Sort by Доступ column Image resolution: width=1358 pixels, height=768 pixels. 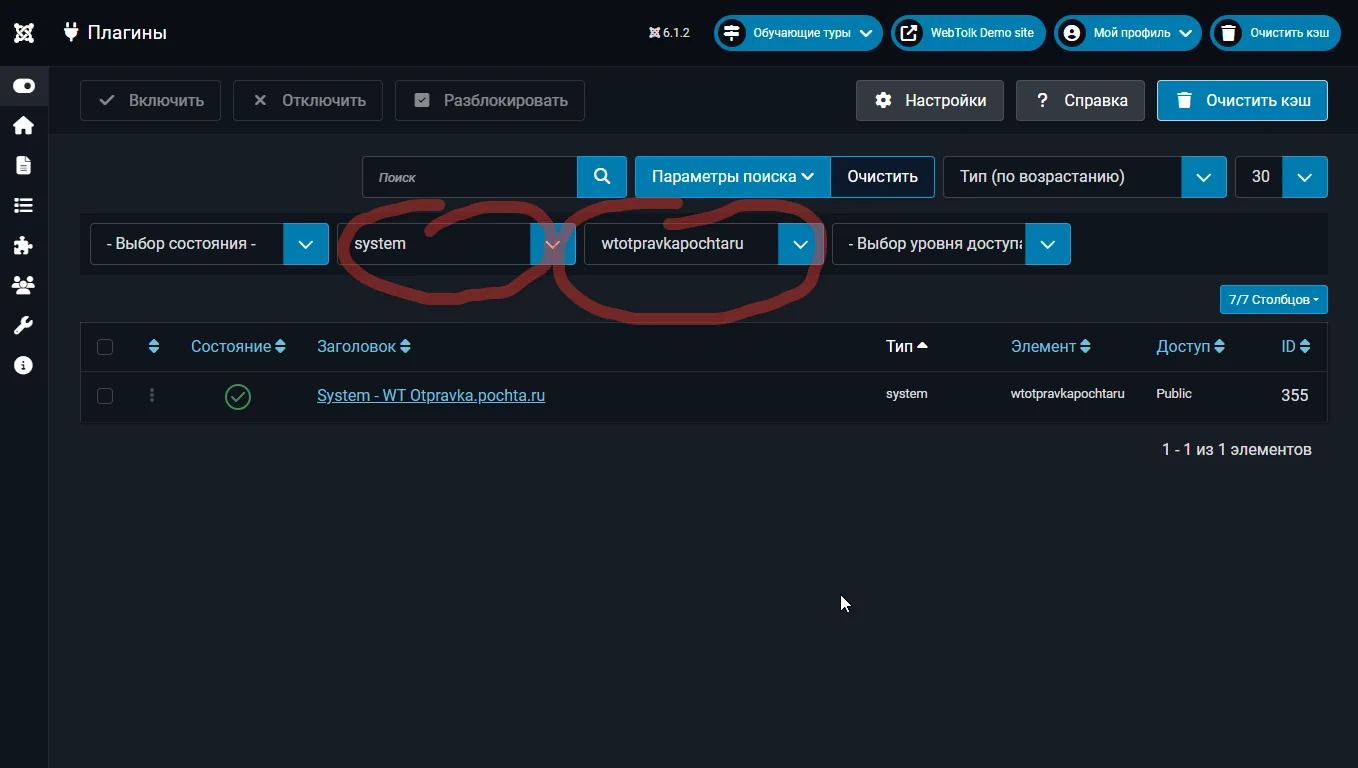(x=1190, y=347)
